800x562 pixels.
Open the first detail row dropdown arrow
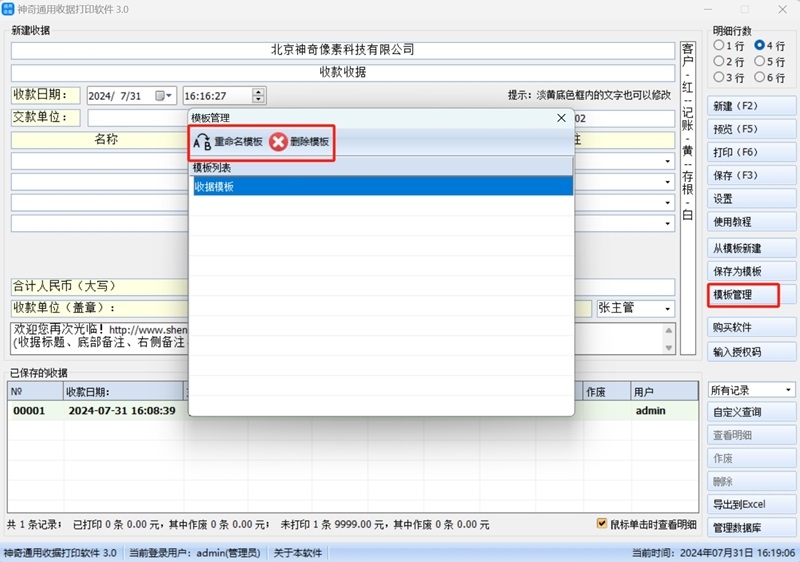[667, 161]
